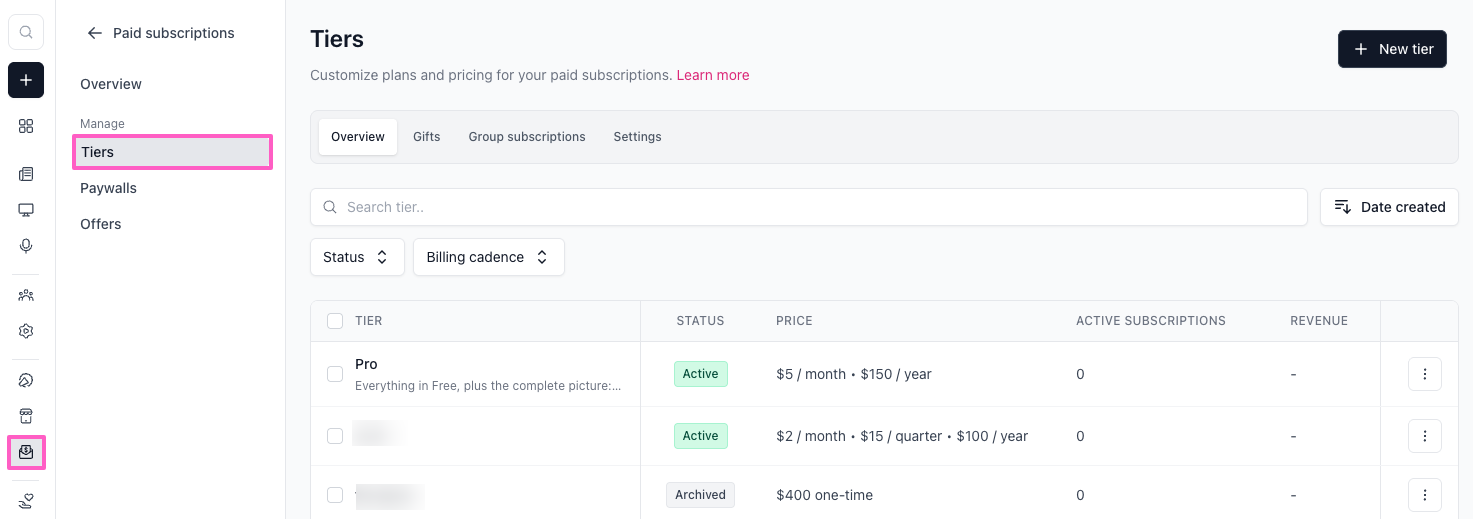Click the Pro tier name
Image resolution: width=1473 pixels, height=519 pixels.
tap(366, 364)
